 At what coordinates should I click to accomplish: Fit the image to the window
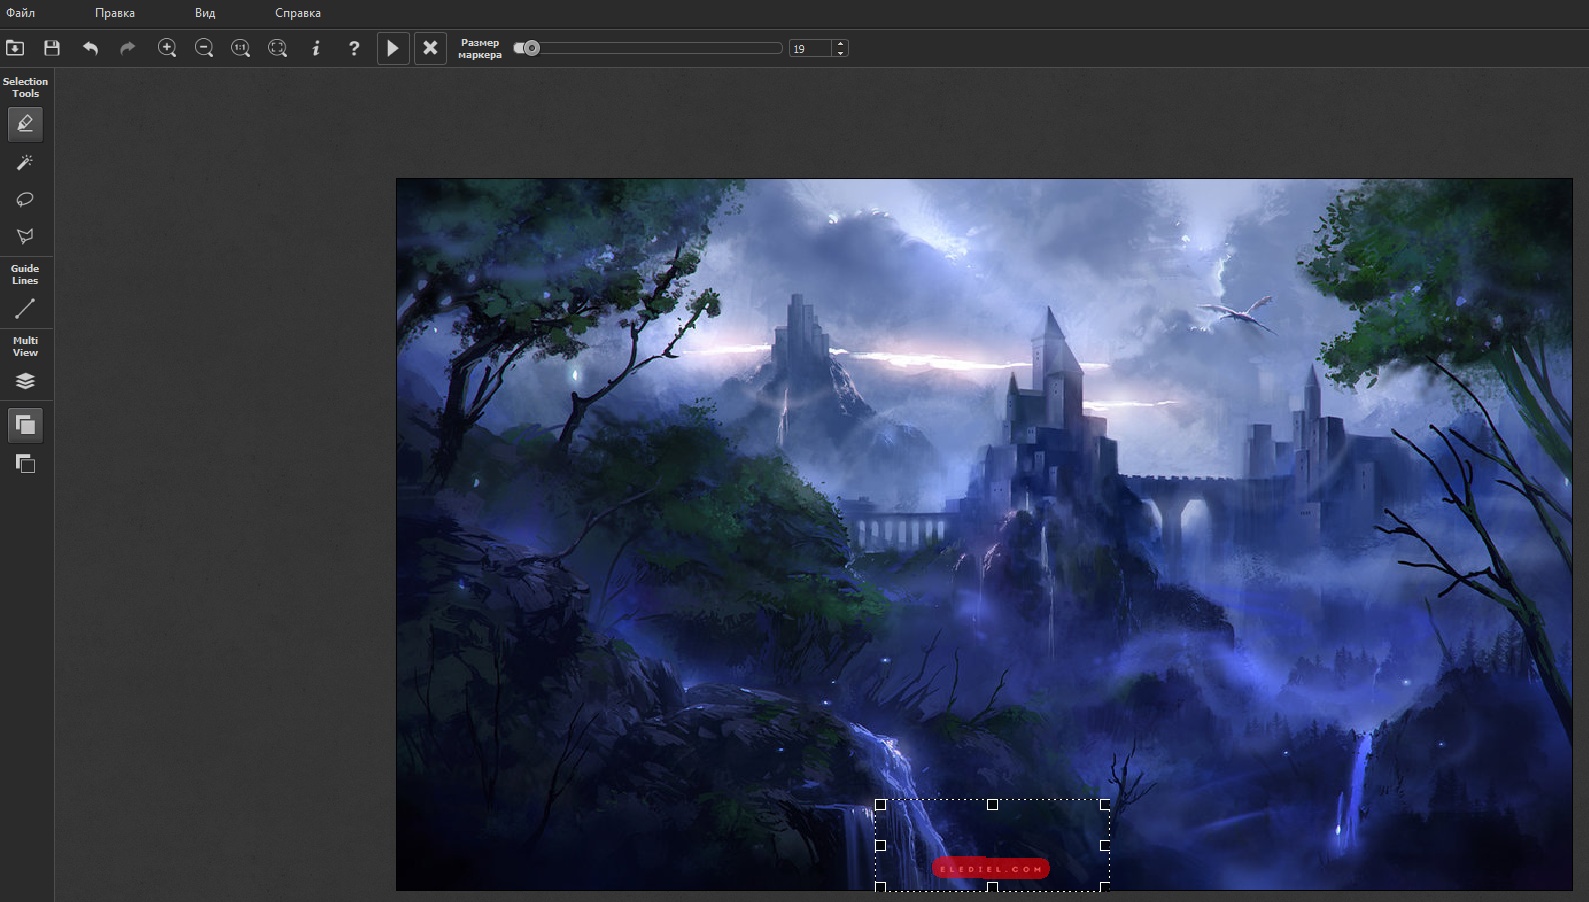[278, 48]
